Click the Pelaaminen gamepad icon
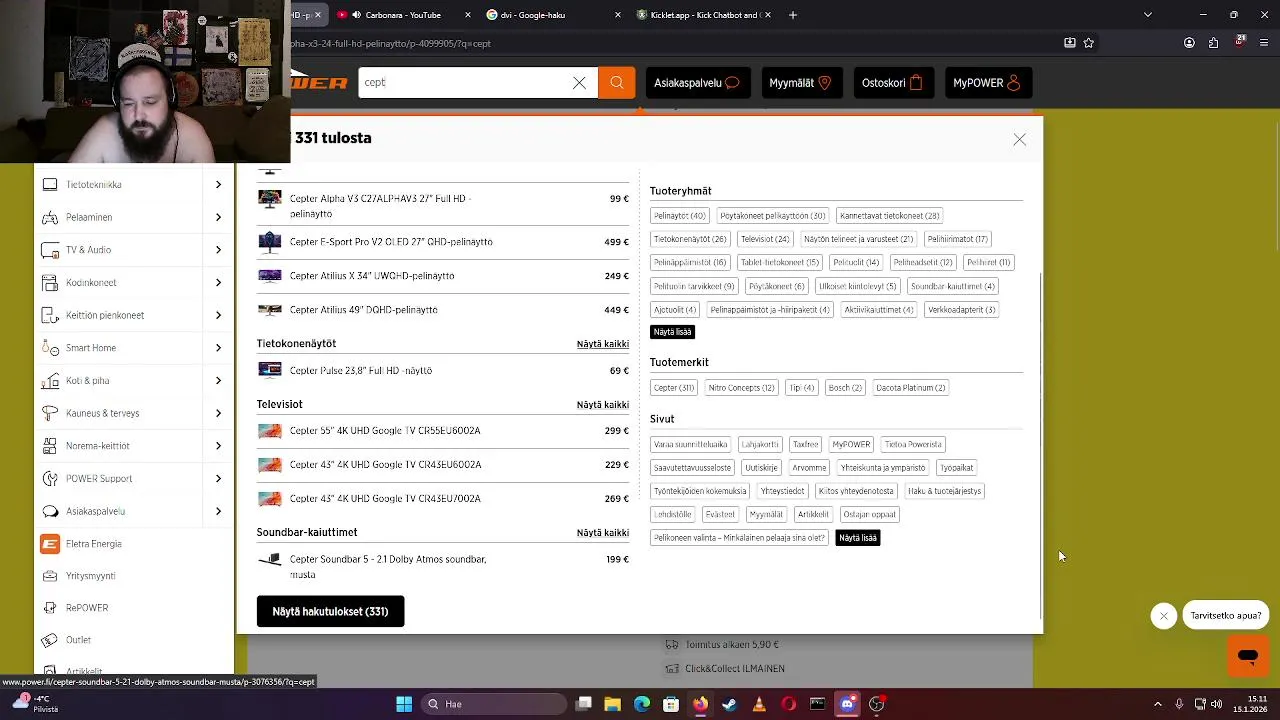Image resolution: width=1280 pixels, height=720 pixels. coord(50,217)
